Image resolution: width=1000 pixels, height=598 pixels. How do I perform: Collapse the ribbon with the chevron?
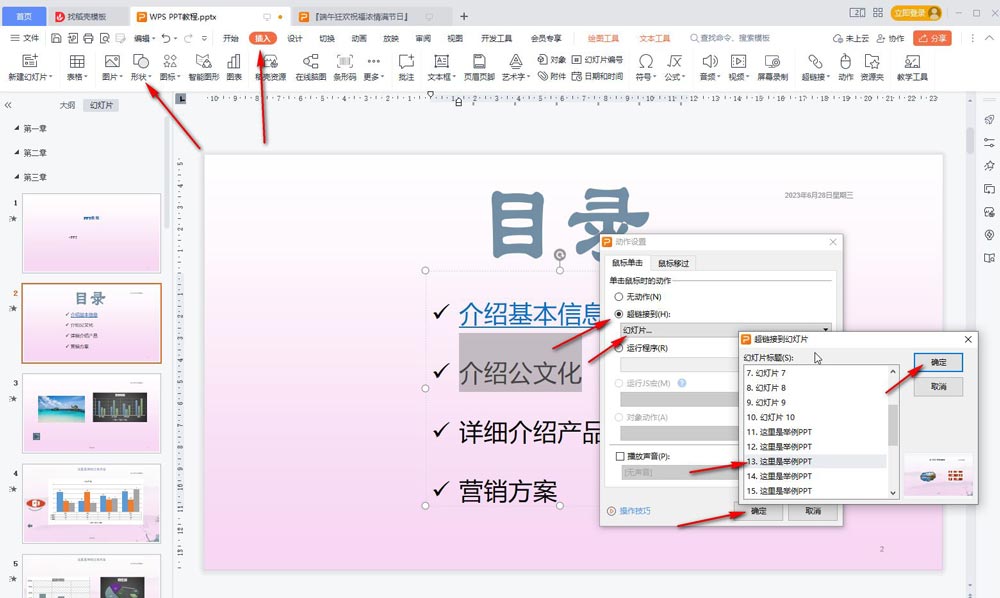[x=989, y=38]
